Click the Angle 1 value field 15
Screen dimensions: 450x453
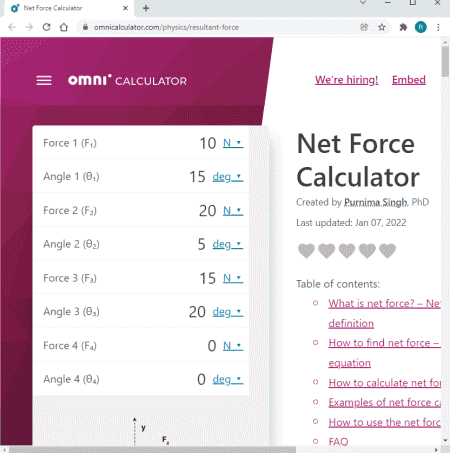197,177
